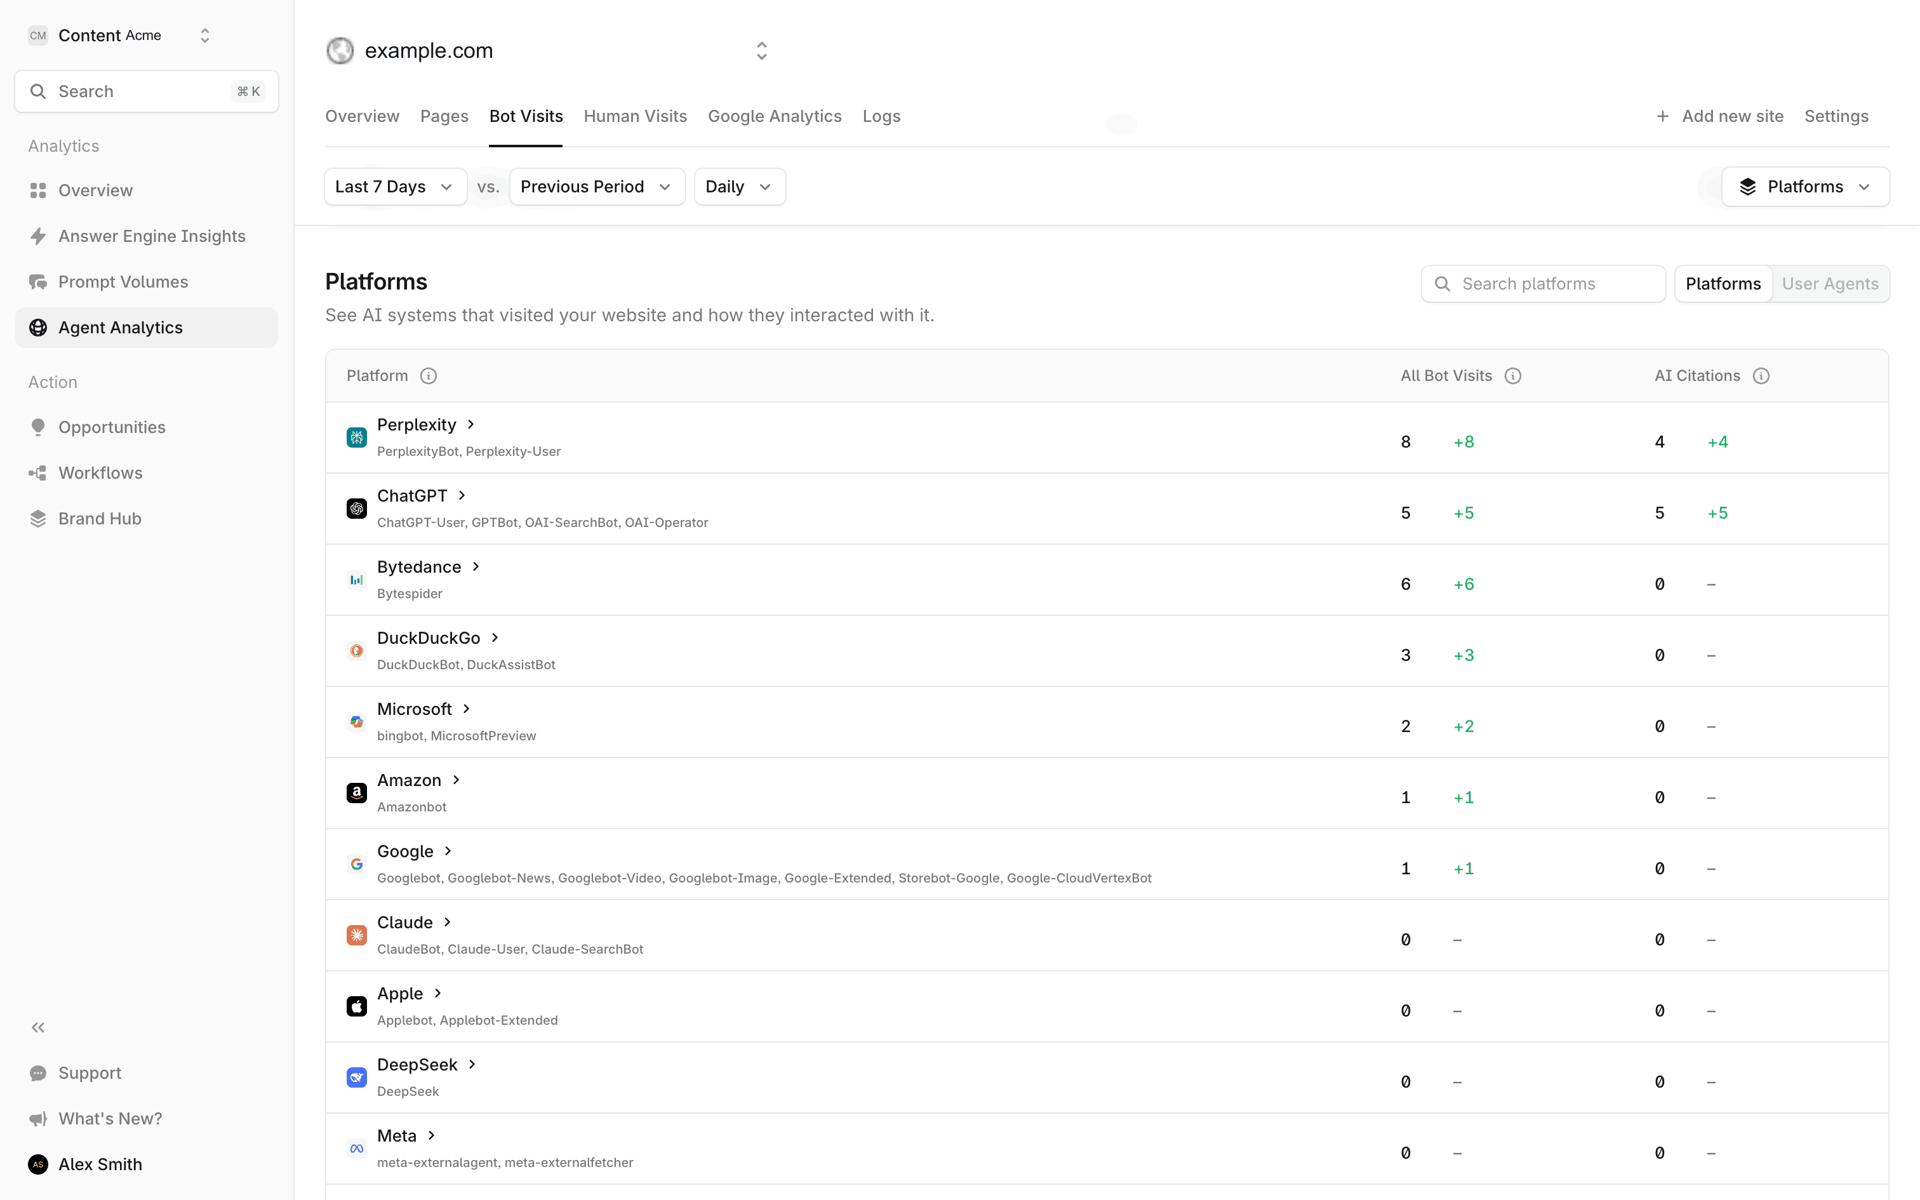Click 'Bytespider' user agent text
The image size is (1920, 1200).
410,594
